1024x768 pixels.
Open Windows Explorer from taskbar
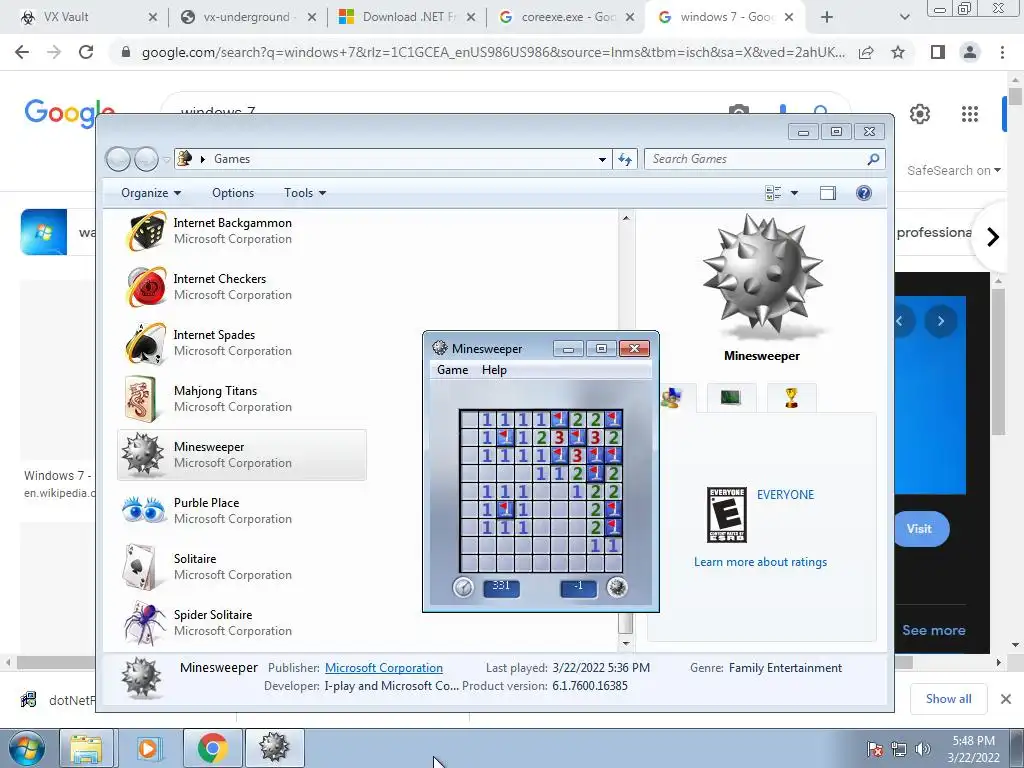[x=86, y=748]
